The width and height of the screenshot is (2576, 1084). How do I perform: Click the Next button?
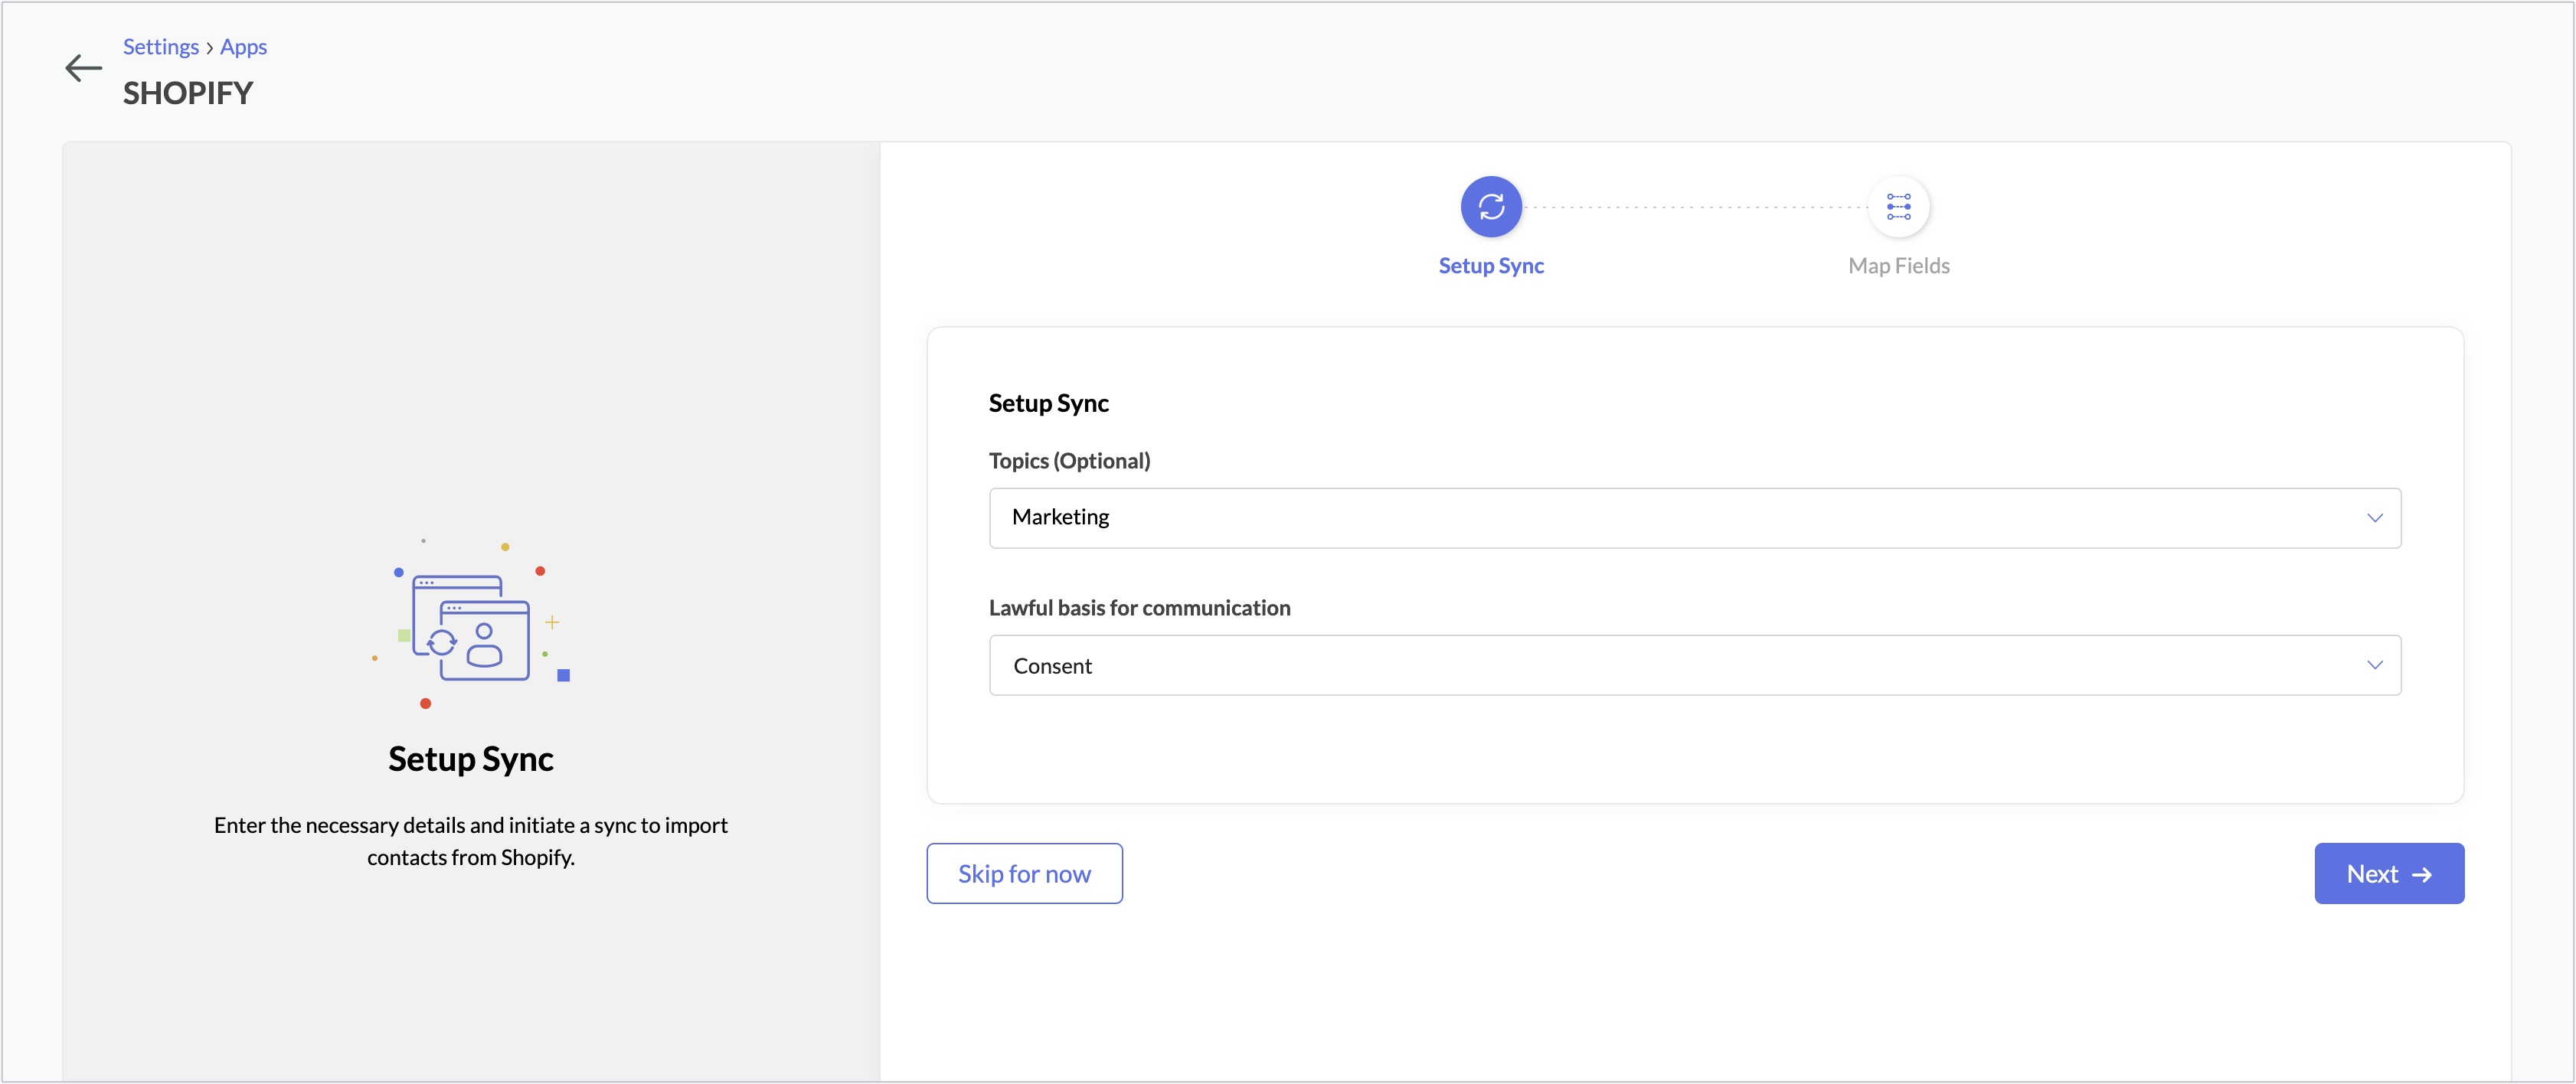(x=2389, y=873)
